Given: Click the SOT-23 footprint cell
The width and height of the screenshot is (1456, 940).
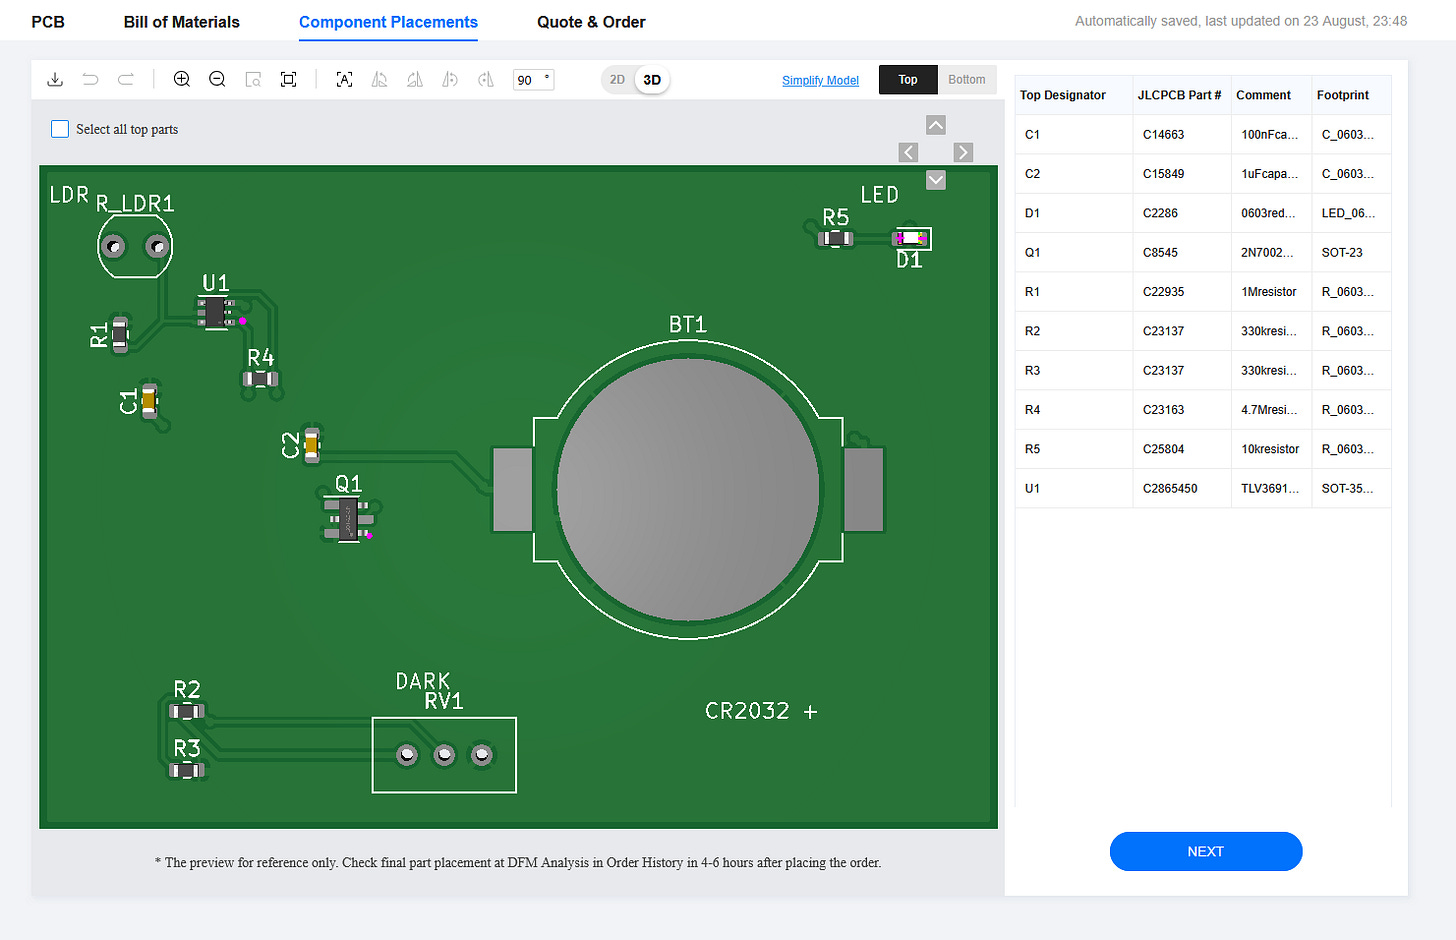Looking at the screenshot, I should [x=1351, y=252].
